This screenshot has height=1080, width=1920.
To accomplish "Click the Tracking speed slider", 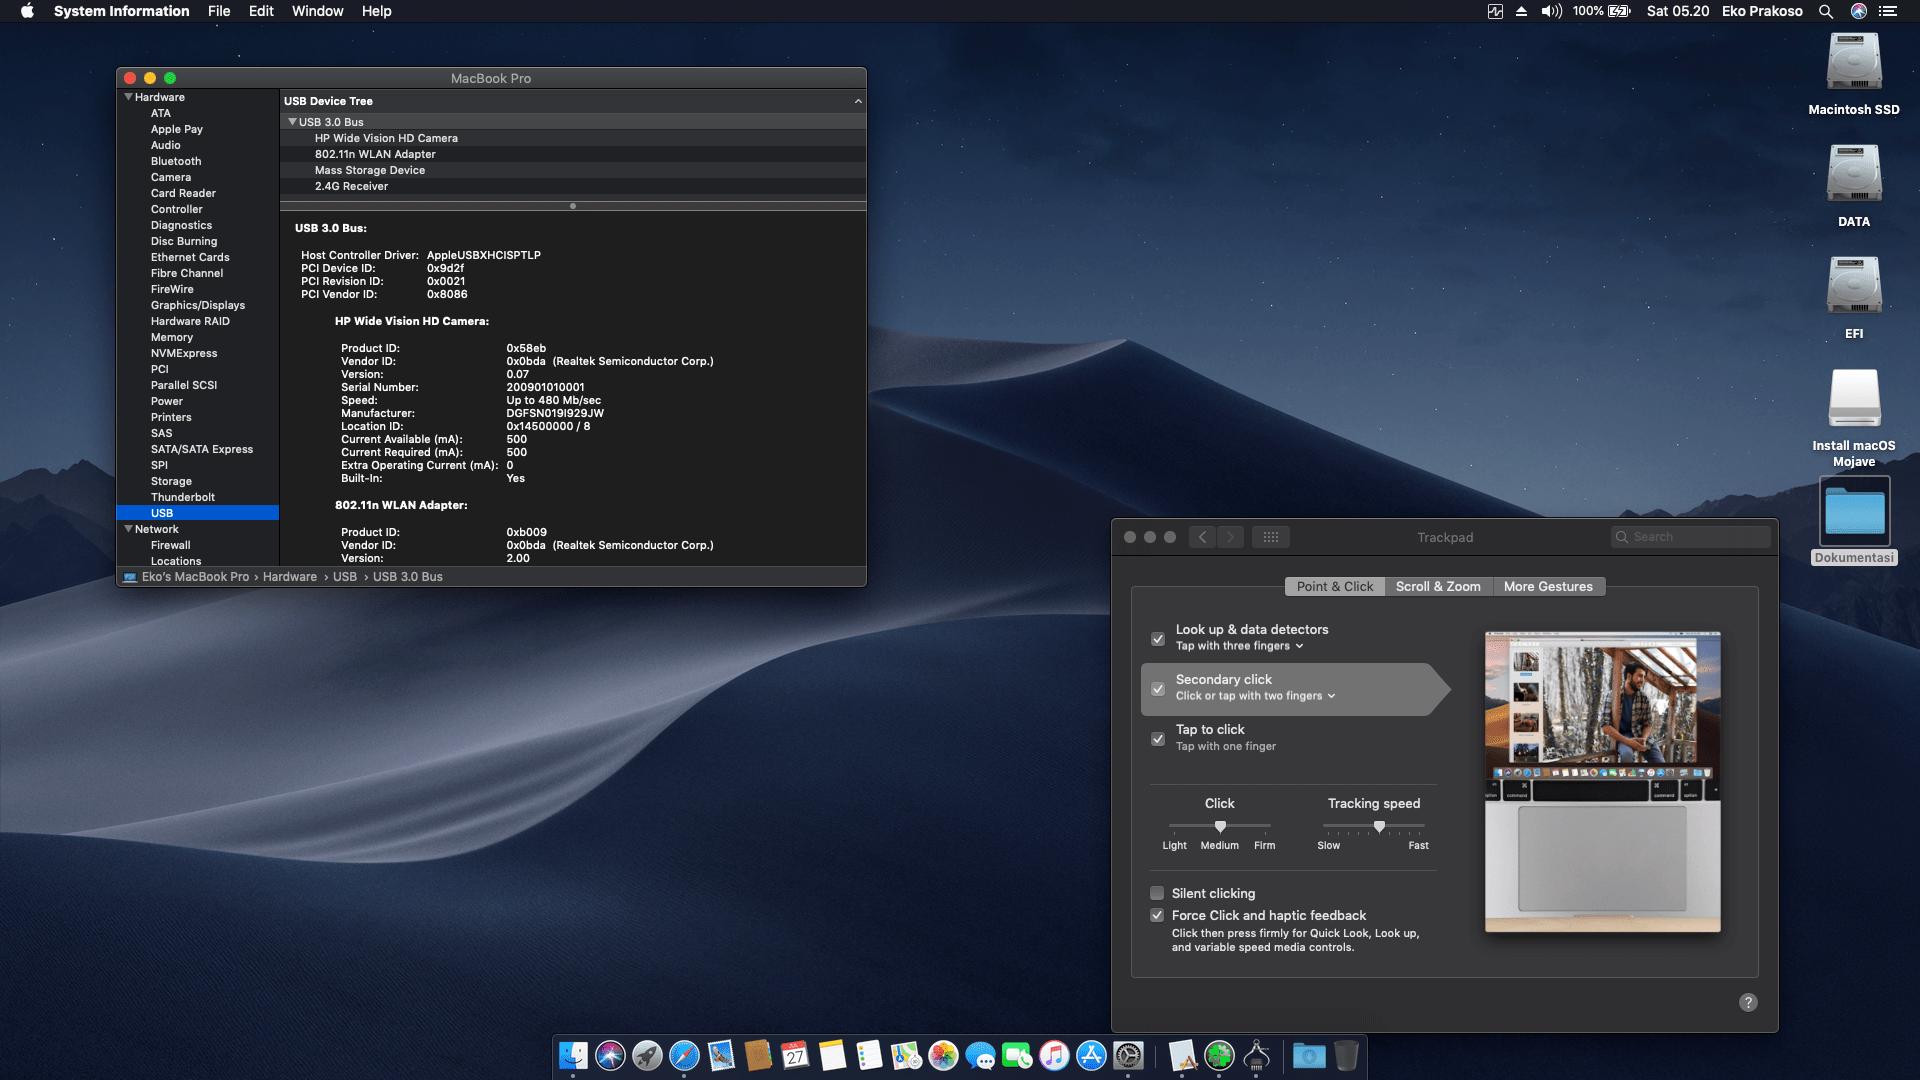I will tap(1379, 826).
